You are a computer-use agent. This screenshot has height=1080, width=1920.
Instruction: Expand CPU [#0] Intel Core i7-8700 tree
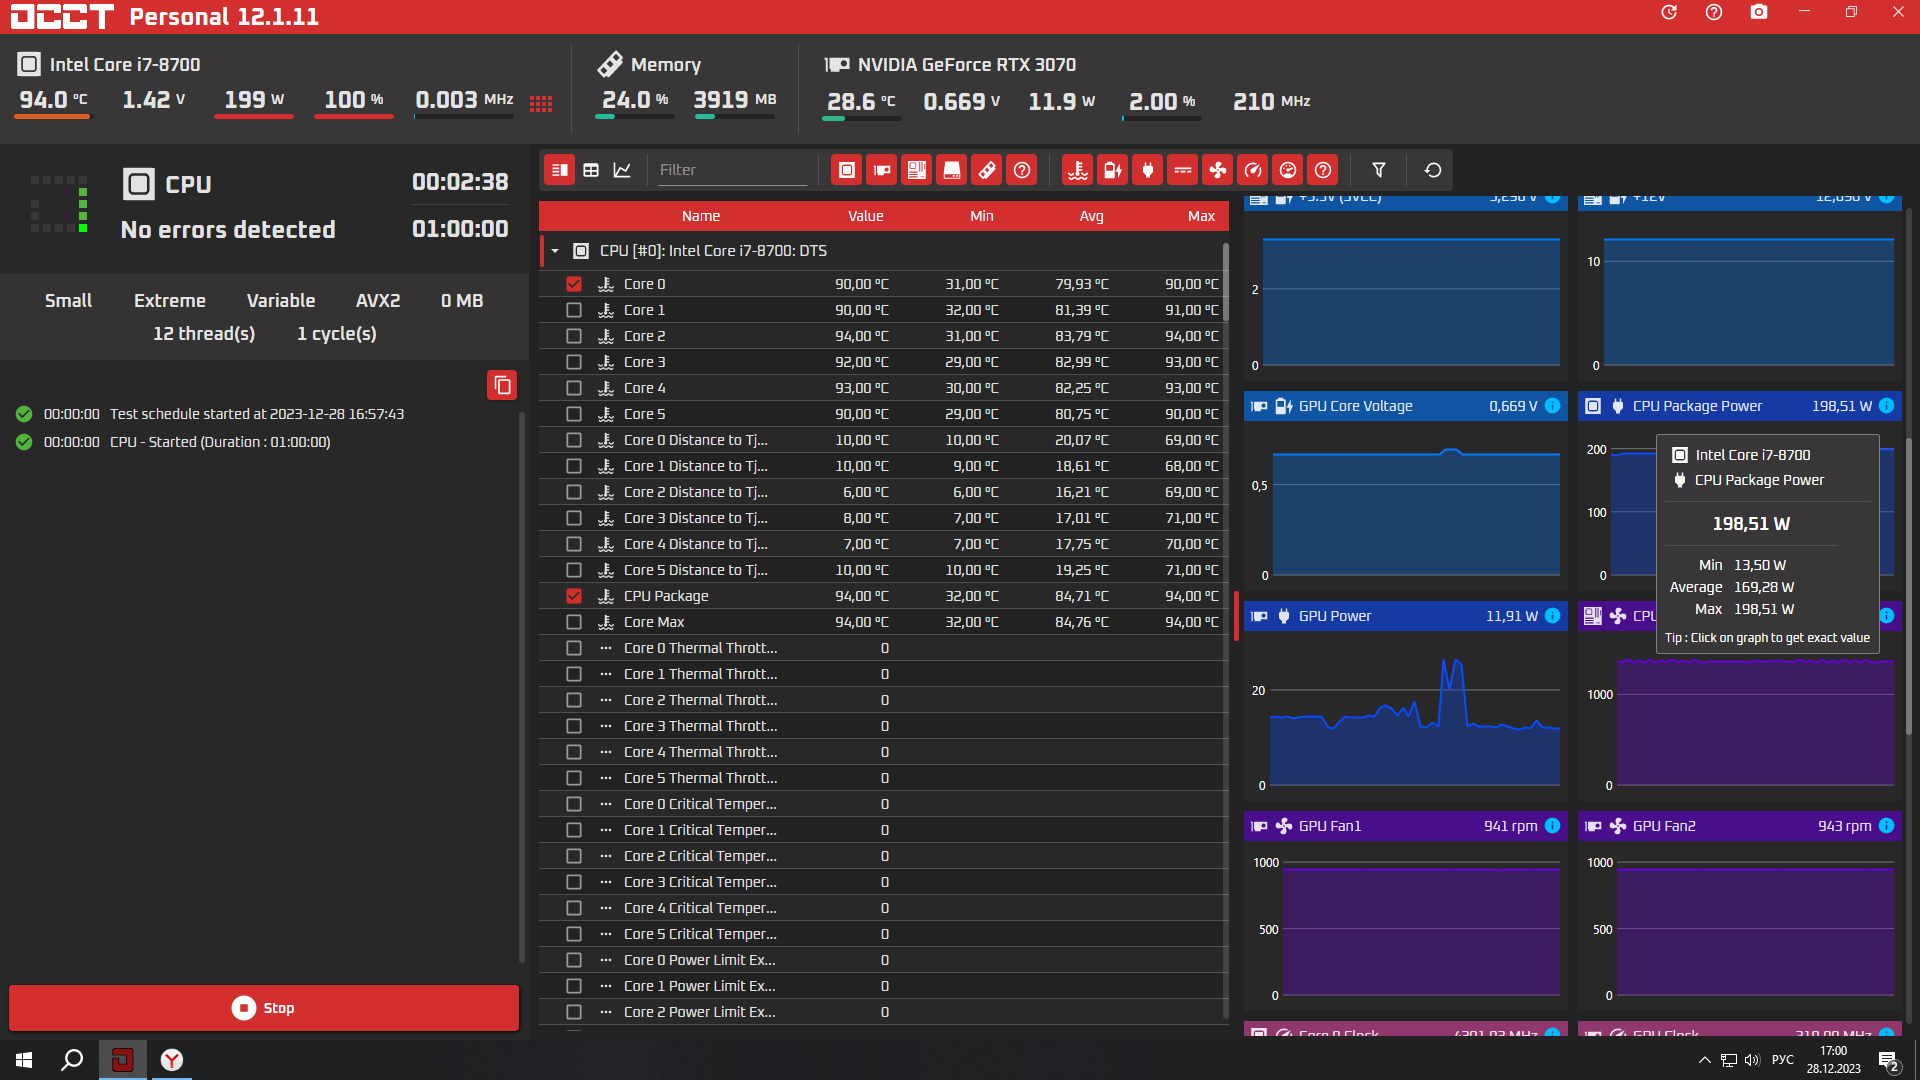(x=555, y=251)
